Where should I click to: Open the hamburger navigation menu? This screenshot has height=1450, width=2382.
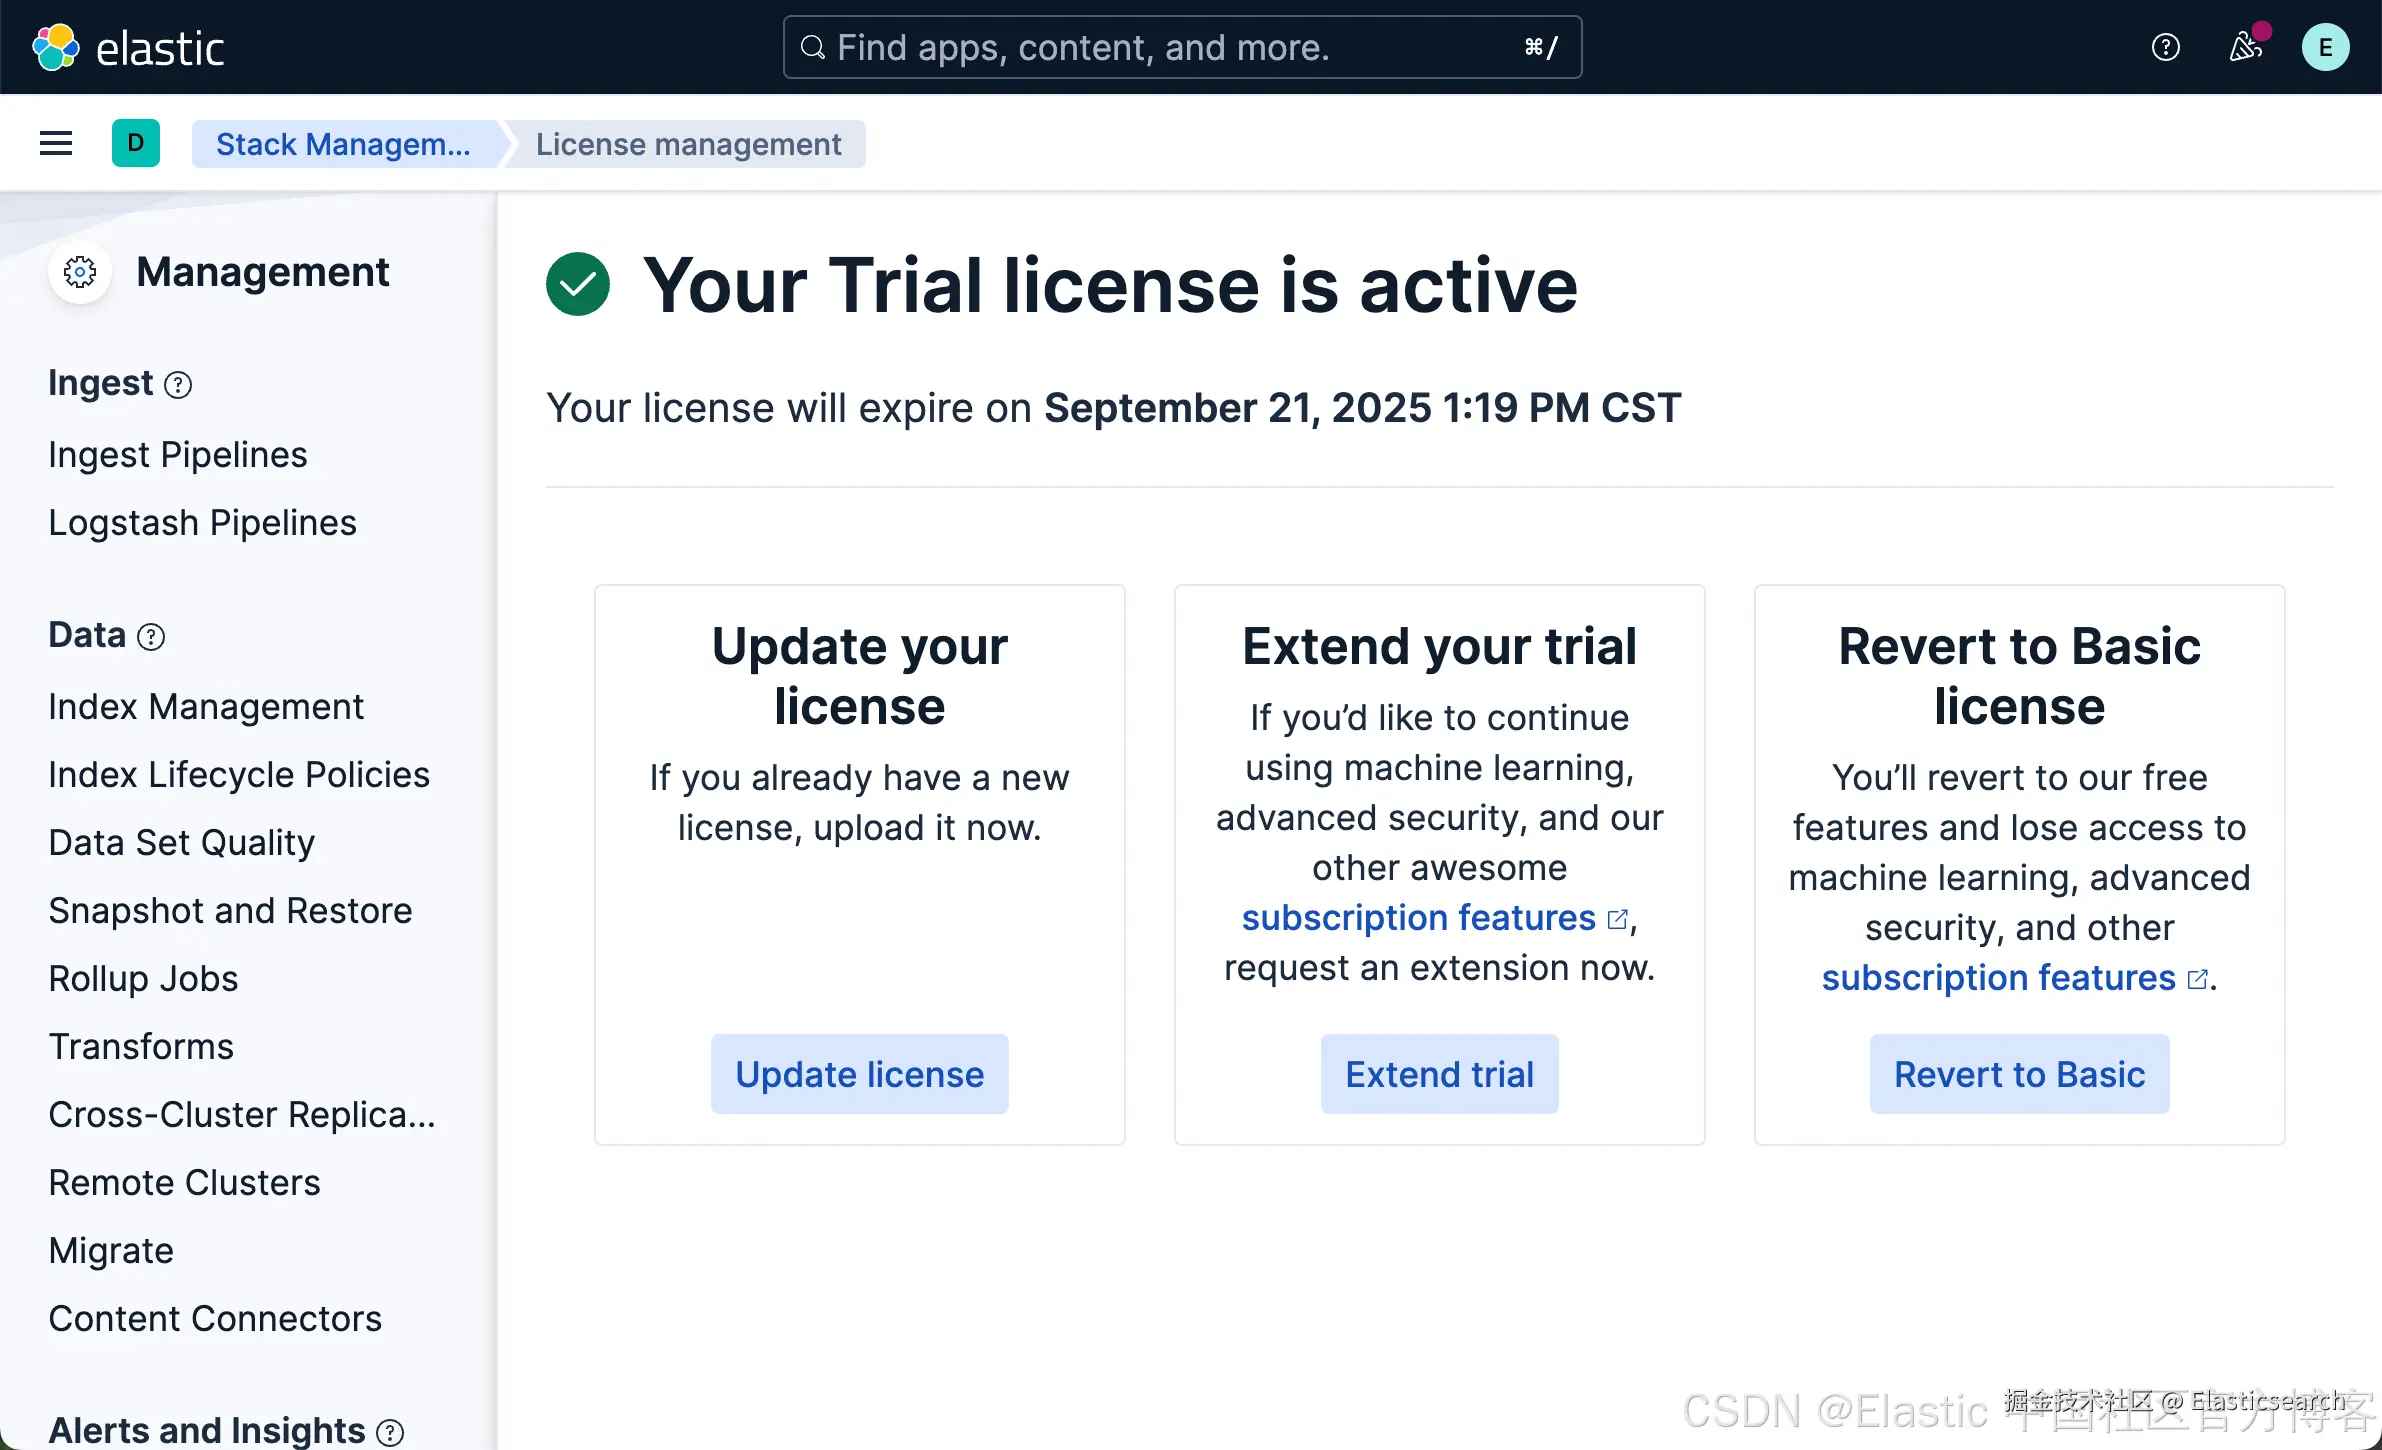(x=56, y=144)
